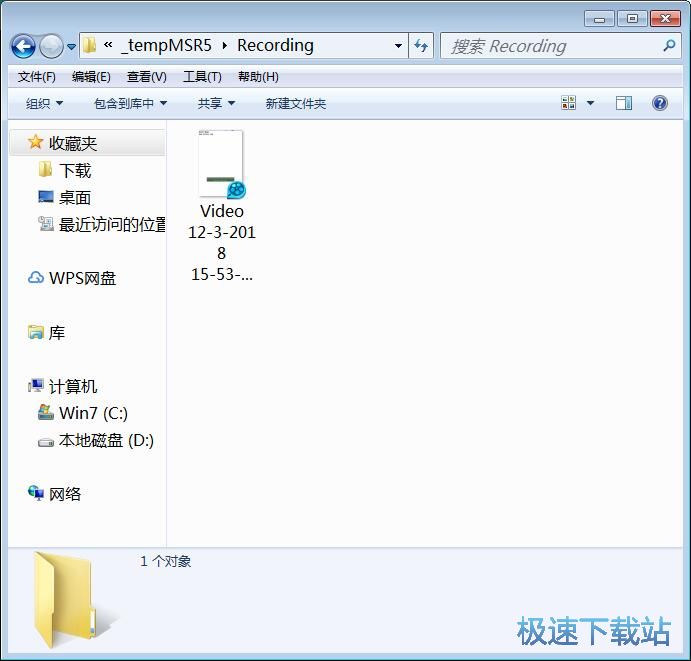Select 库 in the navigation pane
The image size is (691, 661).
coord(57,333)
